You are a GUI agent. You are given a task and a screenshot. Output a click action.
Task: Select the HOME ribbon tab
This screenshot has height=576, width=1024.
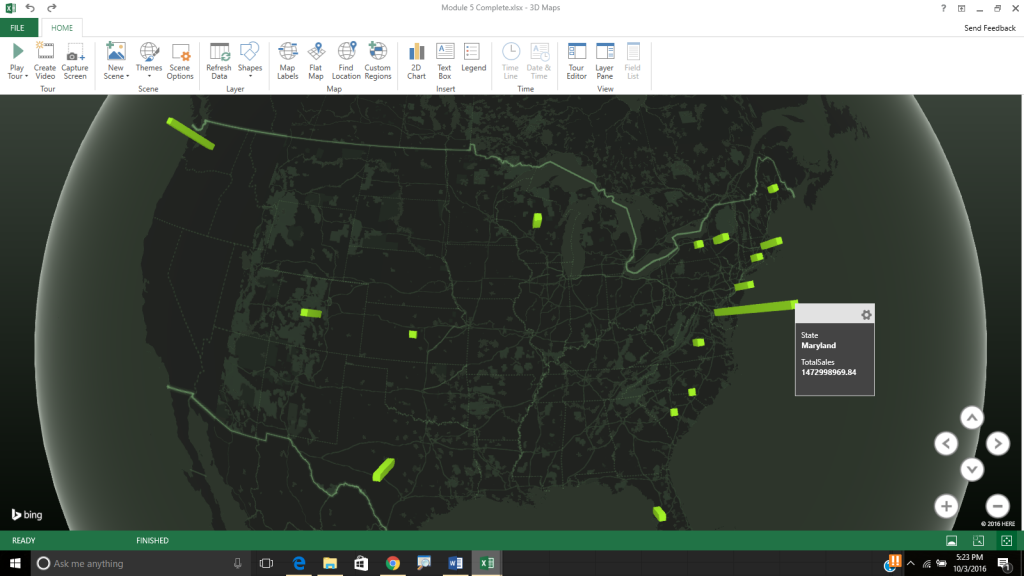click(62, 28)
